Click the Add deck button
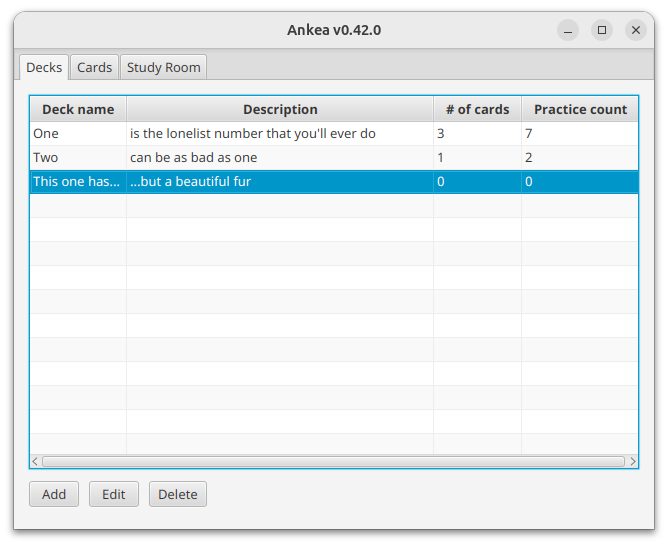This screenshot has height=546, width=668. pos(54,494)
